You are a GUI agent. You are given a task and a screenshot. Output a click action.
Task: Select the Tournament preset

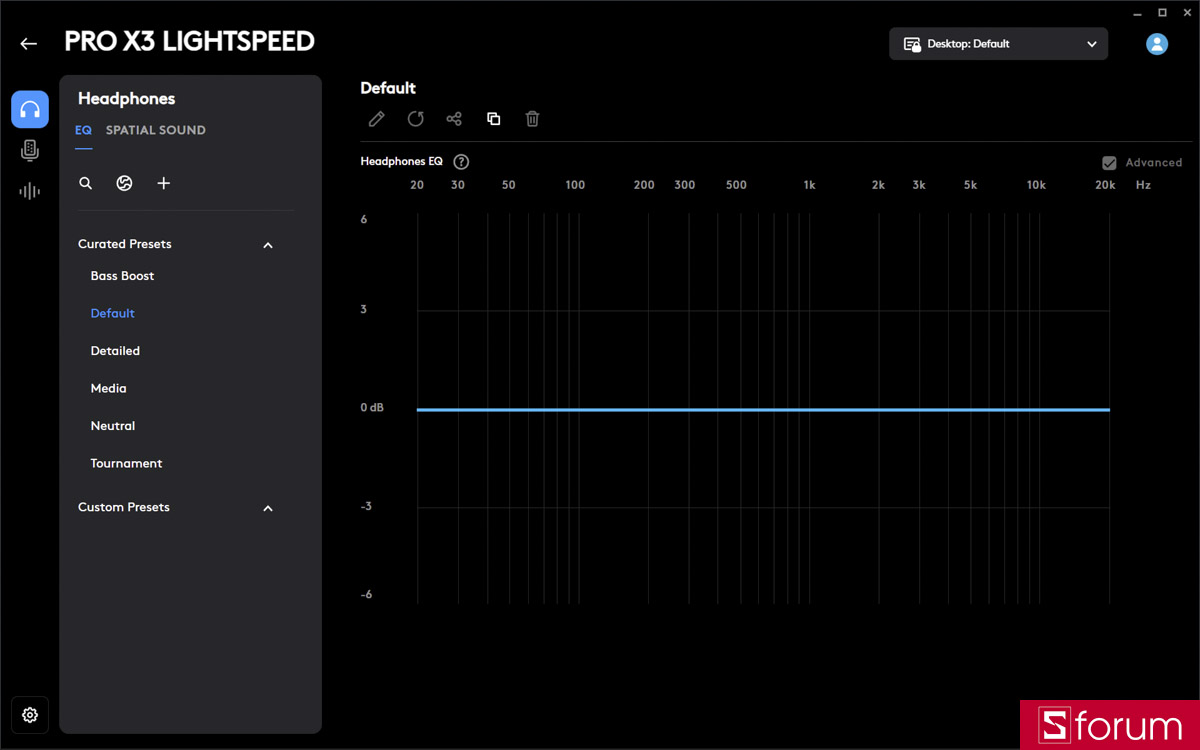click(x=126, y=464)
